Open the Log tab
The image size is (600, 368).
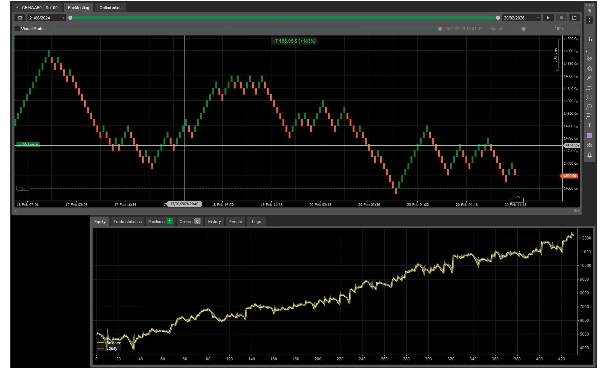(256, 221)
